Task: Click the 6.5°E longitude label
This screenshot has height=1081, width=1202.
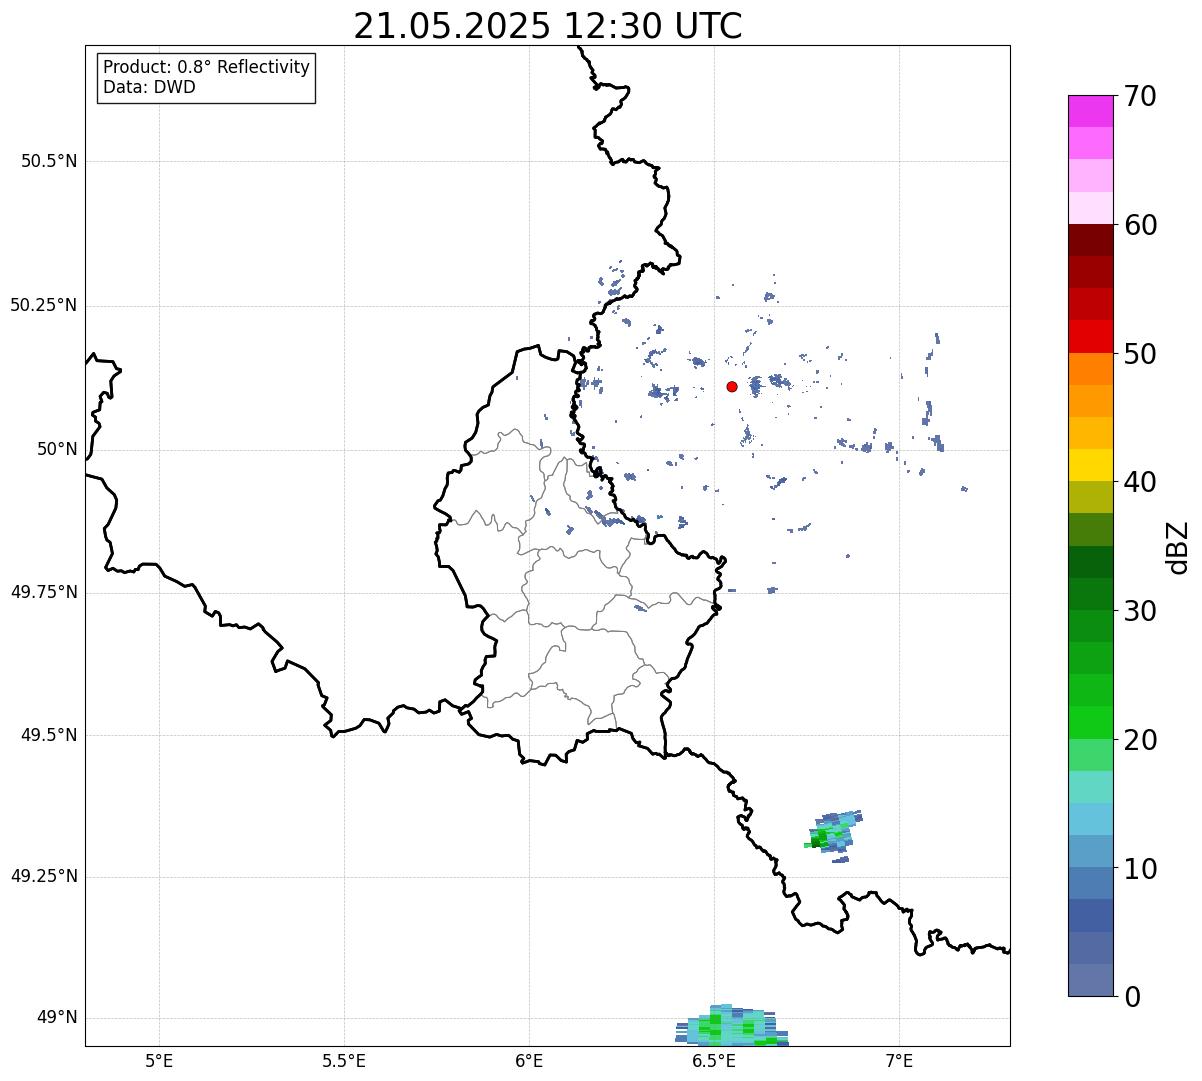Action: point(714,1060)
